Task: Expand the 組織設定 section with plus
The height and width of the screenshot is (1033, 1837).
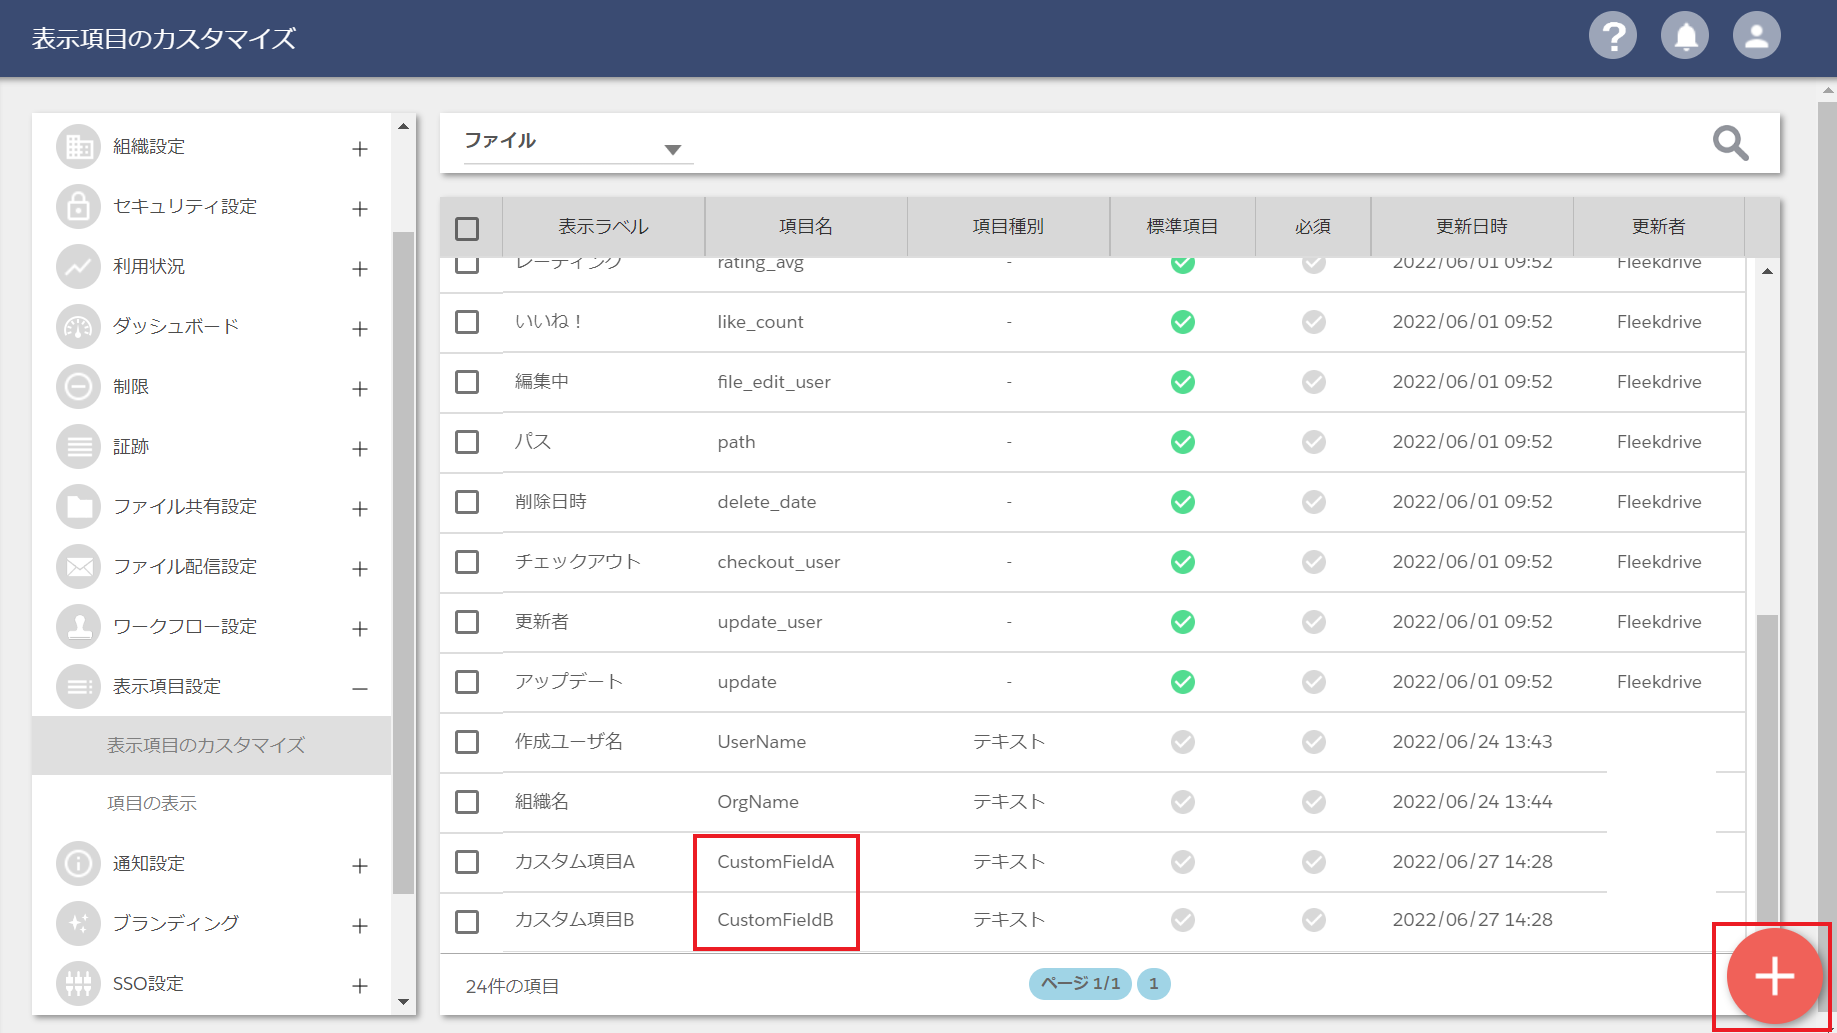Action: click(360, 149)
